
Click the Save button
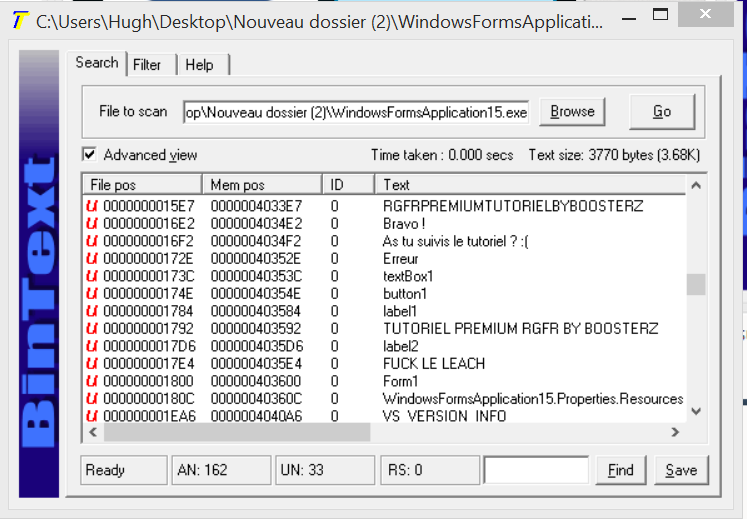(x=681, y=470)
